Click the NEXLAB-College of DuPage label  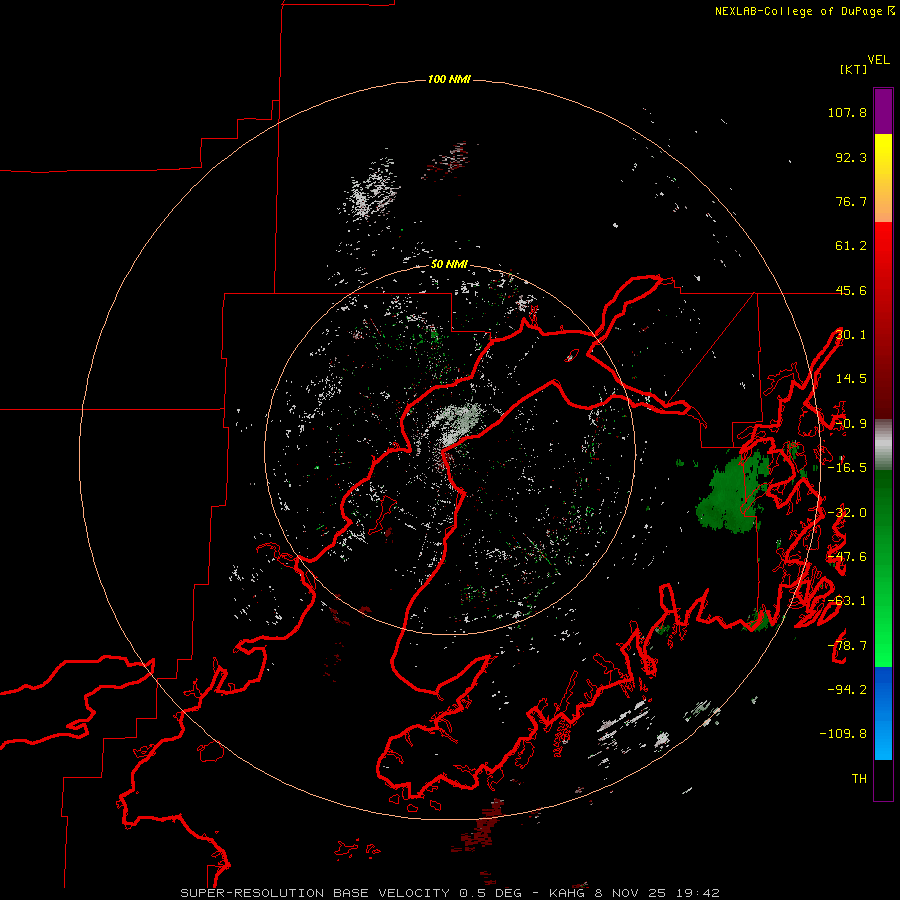pyautogui.click(x=805, y=11)
